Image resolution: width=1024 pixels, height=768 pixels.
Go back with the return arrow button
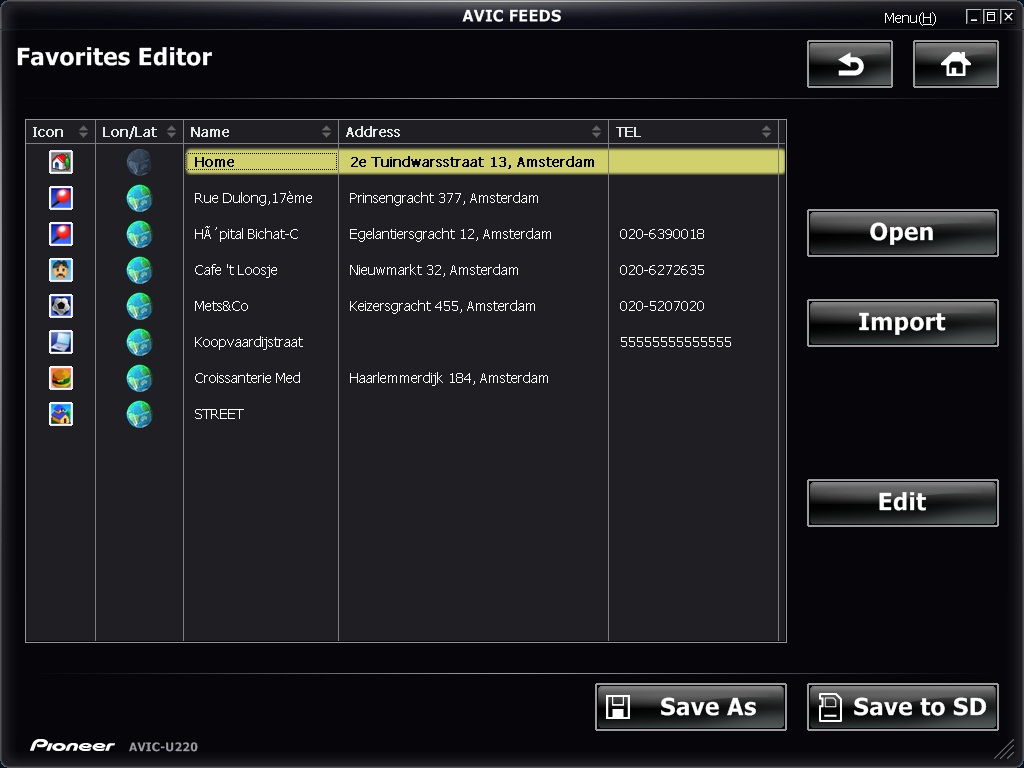tap(850, 65)
